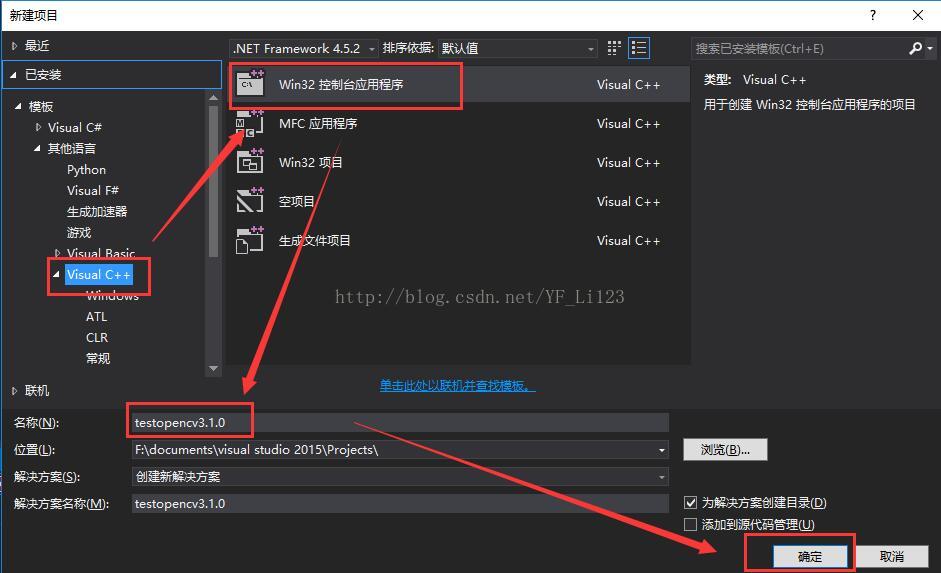
Task: Click the Win32 项目 template name
Action: [311, 163]
